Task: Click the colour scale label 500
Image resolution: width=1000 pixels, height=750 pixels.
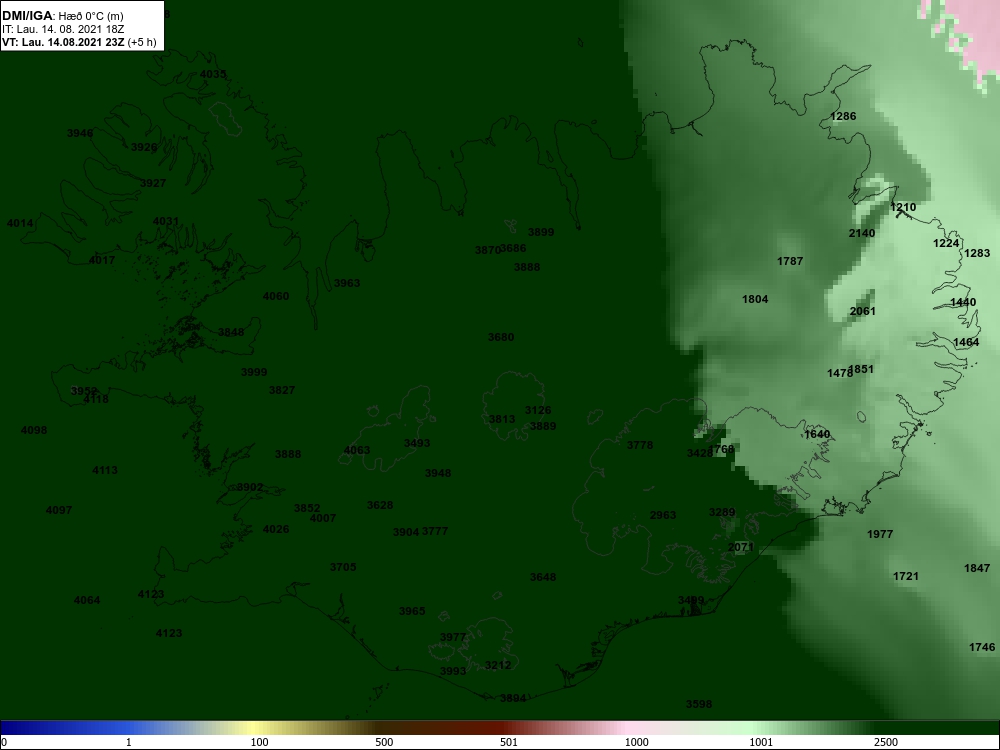Action: (384, 742)
